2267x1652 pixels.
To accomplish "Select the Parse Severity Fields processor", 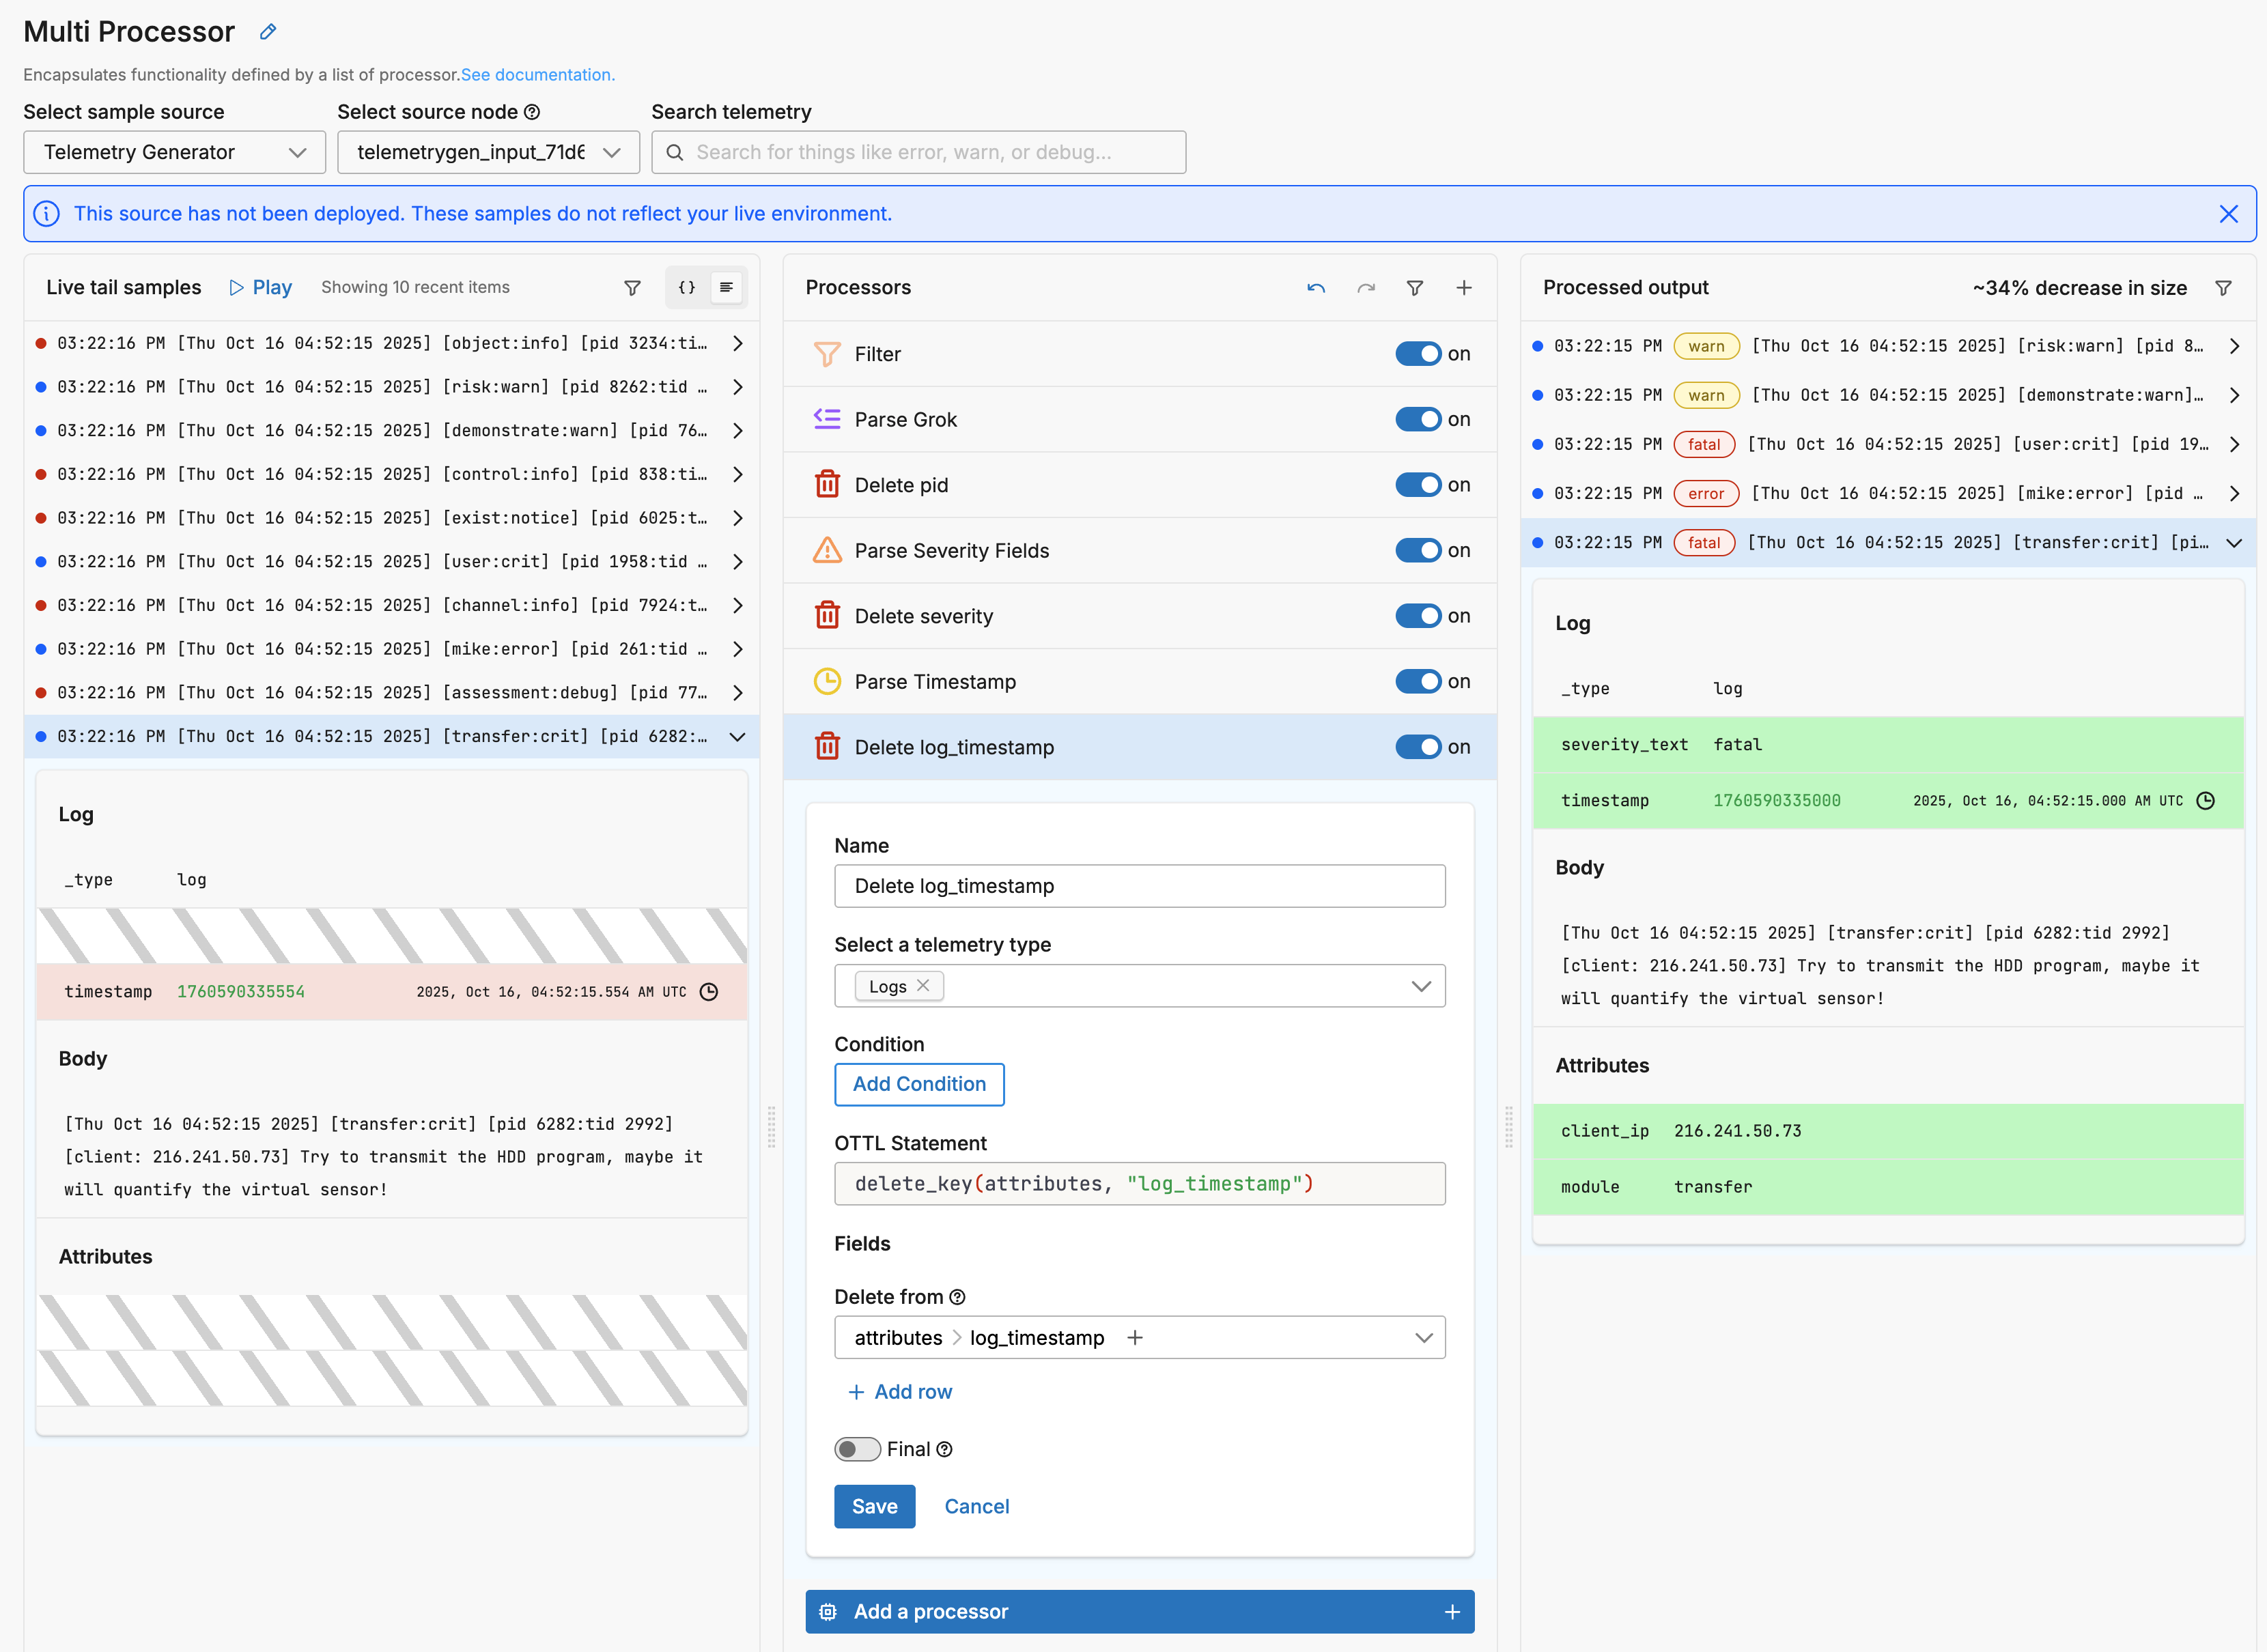I will click(951, 551).
